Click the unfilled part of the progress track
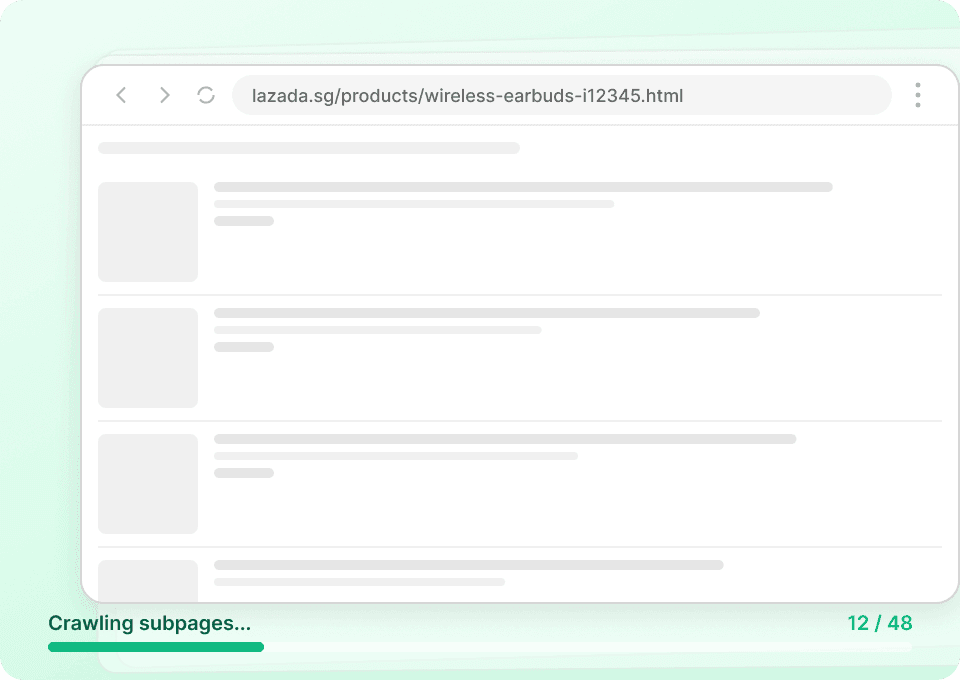Image resolution: width=960 pixels, height=680 pixels. click(588, 647)
